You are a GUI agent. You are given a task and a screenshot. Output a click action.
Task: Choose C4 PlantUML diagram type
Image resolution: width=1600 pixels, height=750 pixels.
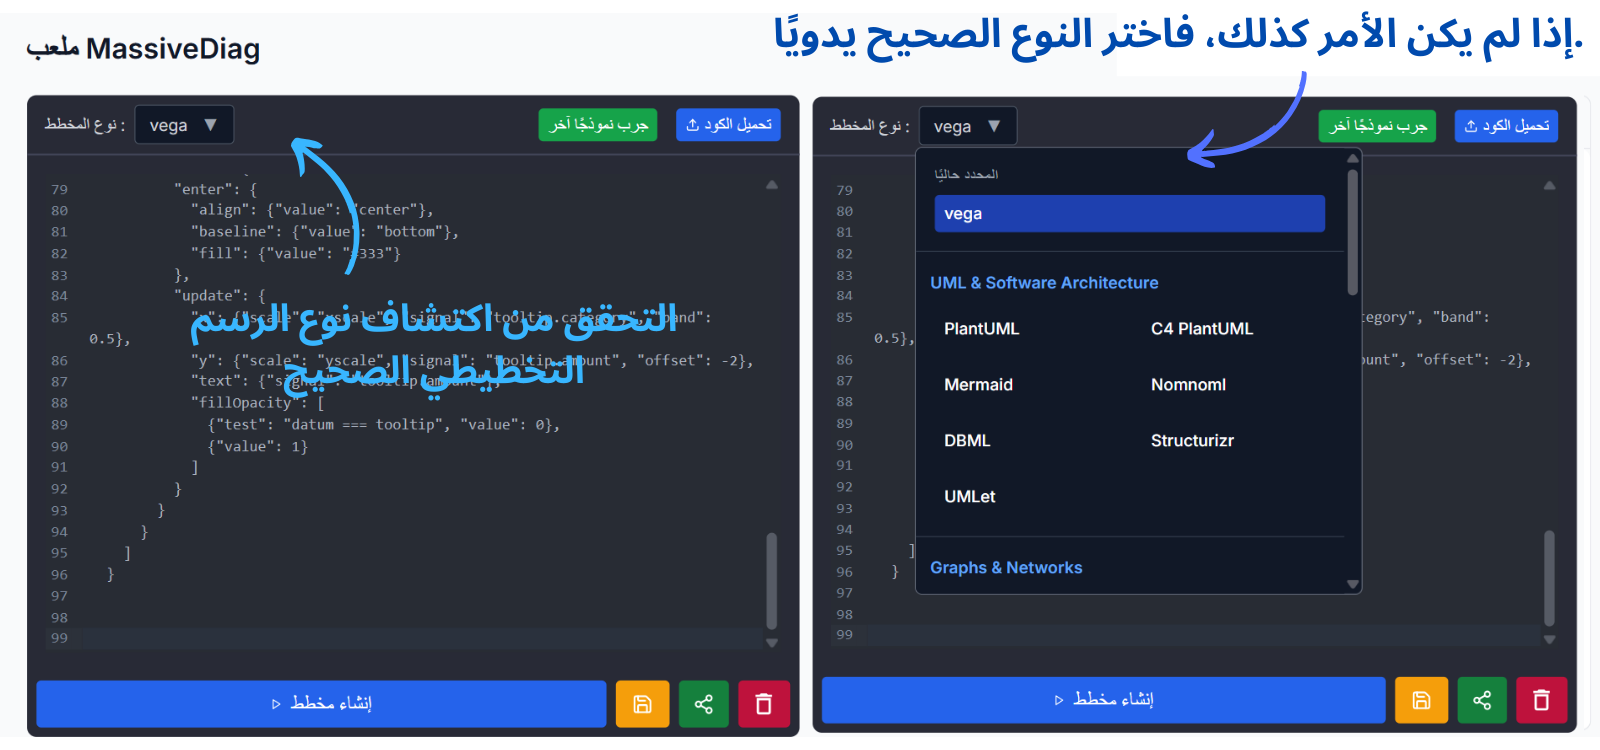tap(1202, 329)
